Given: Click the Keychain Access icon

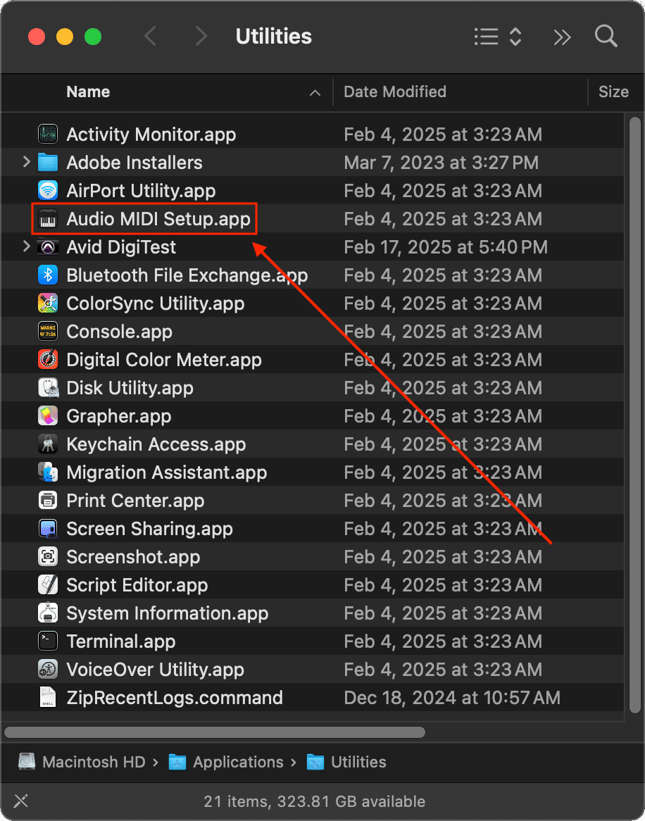Looking at the screenshot, I should point(48,445).
